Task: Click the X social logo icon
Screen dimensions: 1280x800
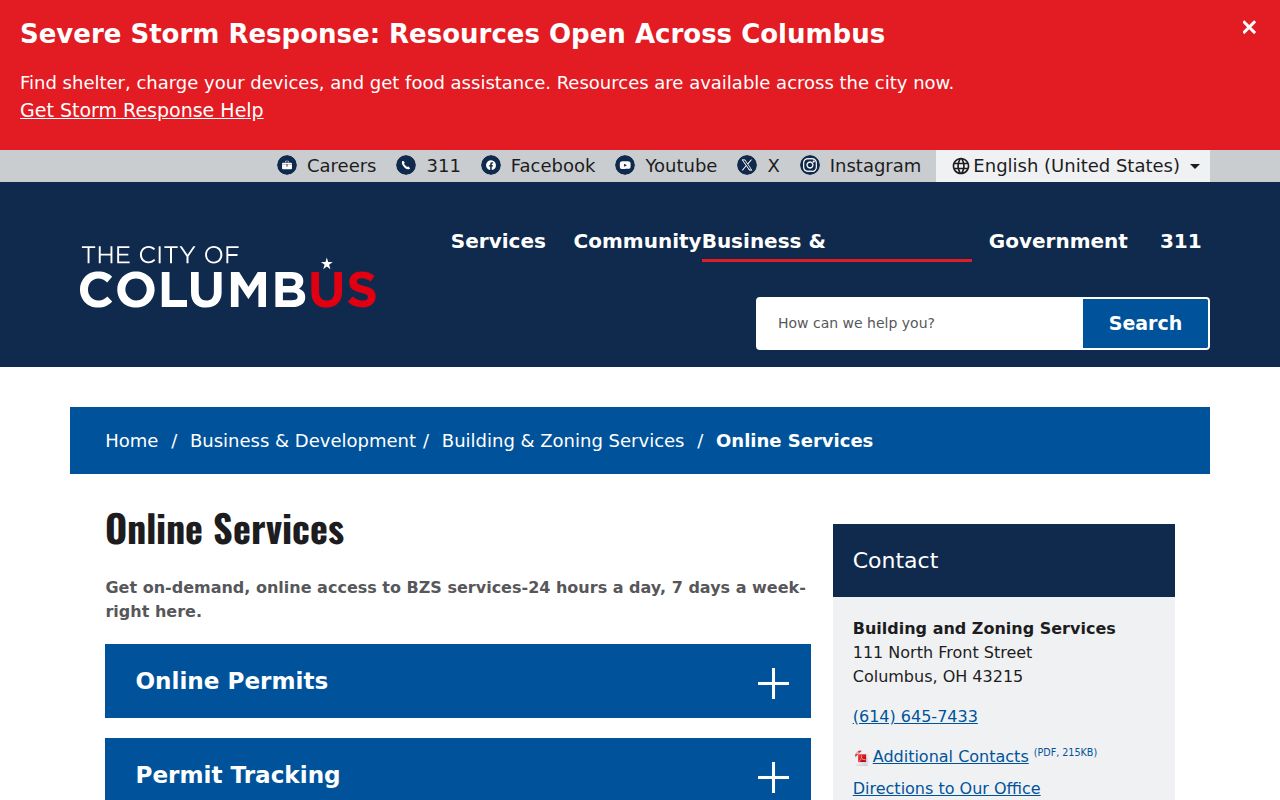Action: coord(747,165)
